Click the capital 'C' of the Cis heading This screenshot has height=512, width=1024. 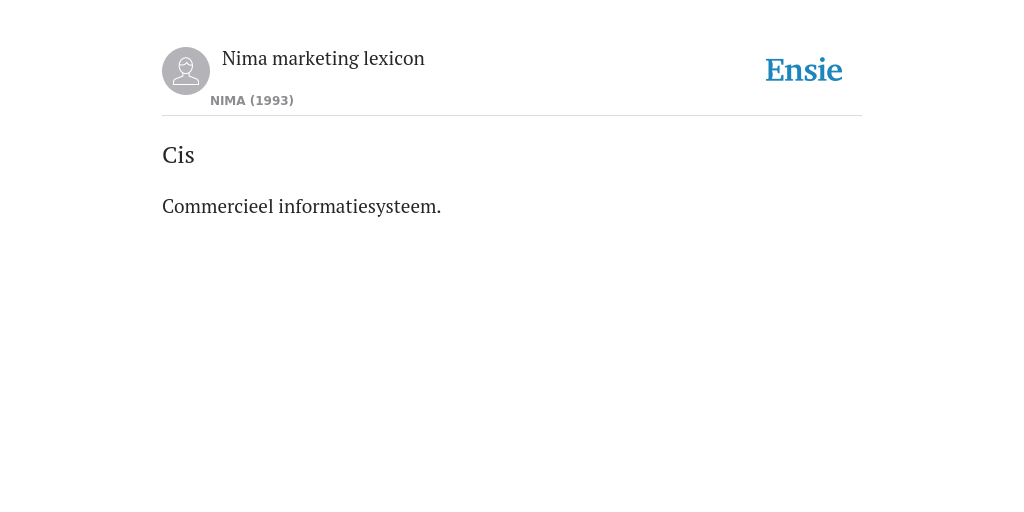click(x=169, y=155)
